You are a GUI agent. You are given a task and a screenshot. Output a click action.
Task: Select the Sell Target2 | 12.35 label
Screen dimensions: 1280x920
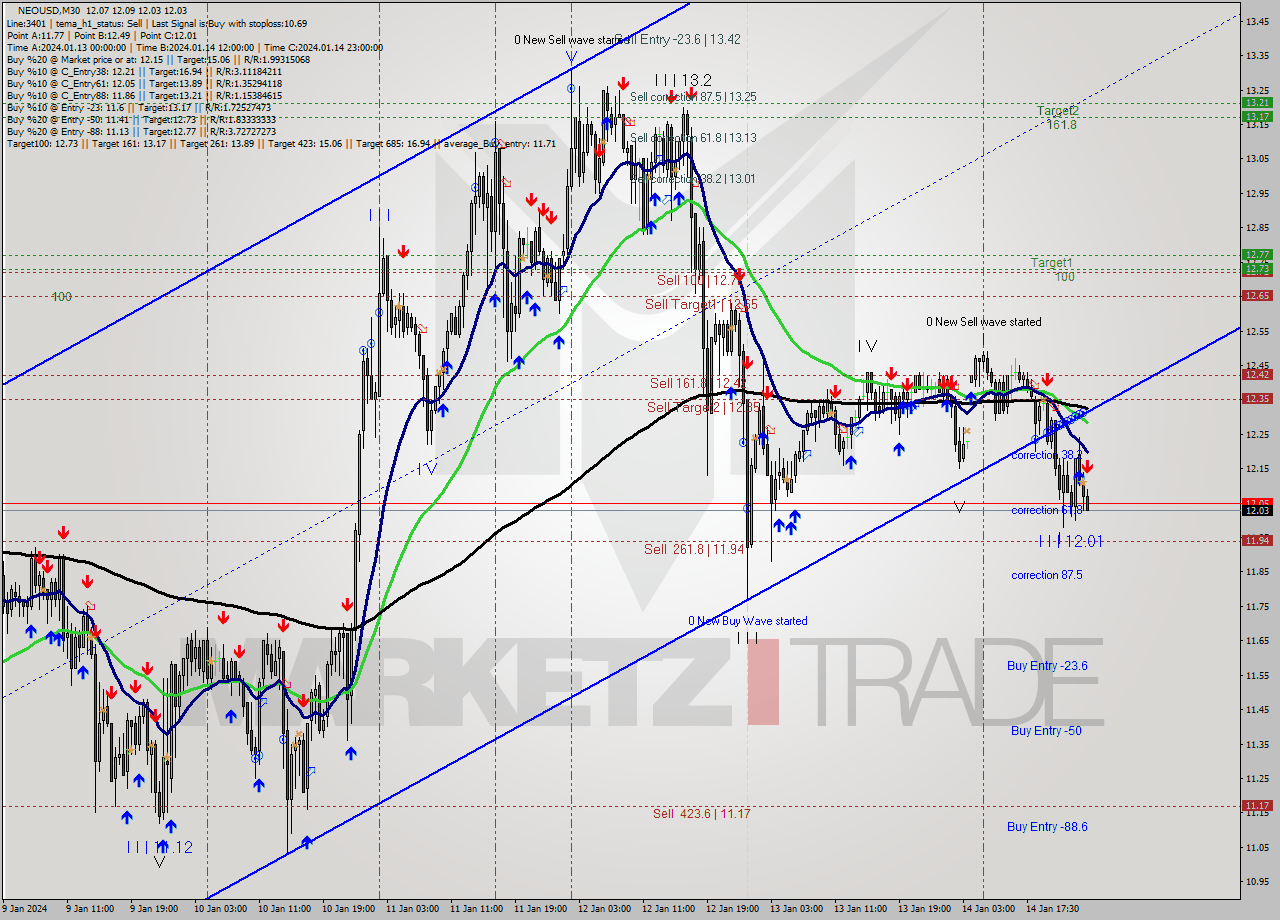pos(704,407)
